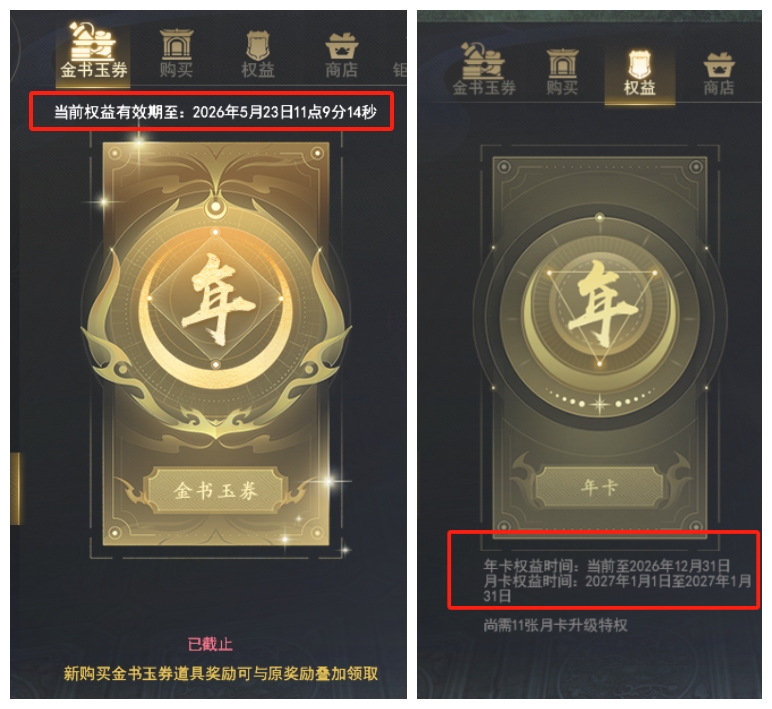This screenshot has width=772, height=709.
Task: Open 权益 shield icon in left panel
Action: 257,46
